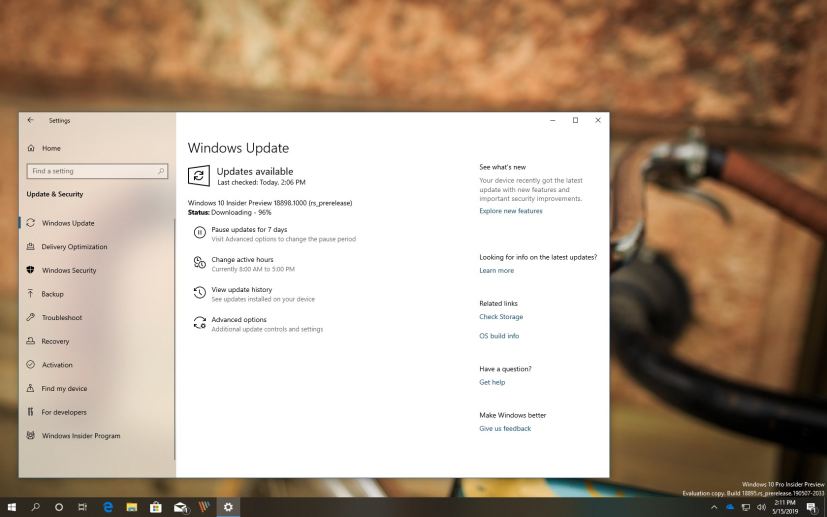Click the Windows Insider Program icon
Image resolution: width=827 pixels, height=517 pixels.
click(x=31, y=435)
